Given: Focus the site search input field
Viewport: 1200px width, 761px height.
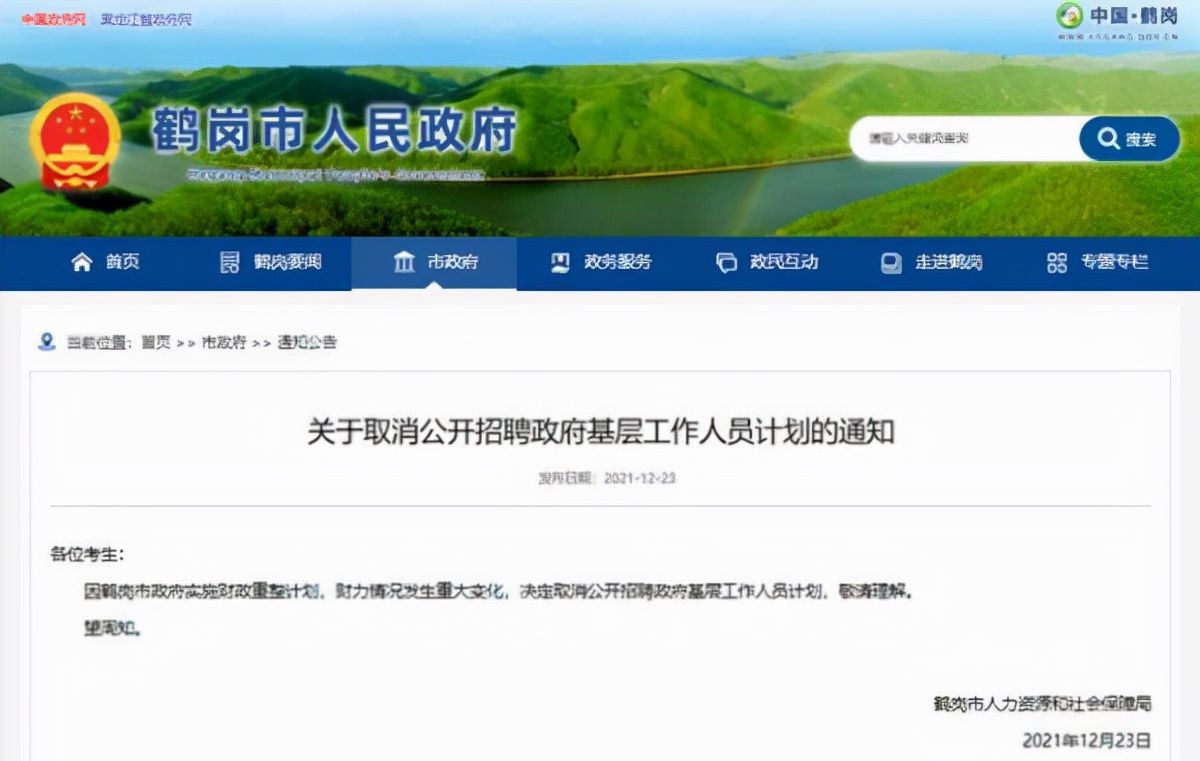Looking at the screenshot, I should tap(964, 139).
